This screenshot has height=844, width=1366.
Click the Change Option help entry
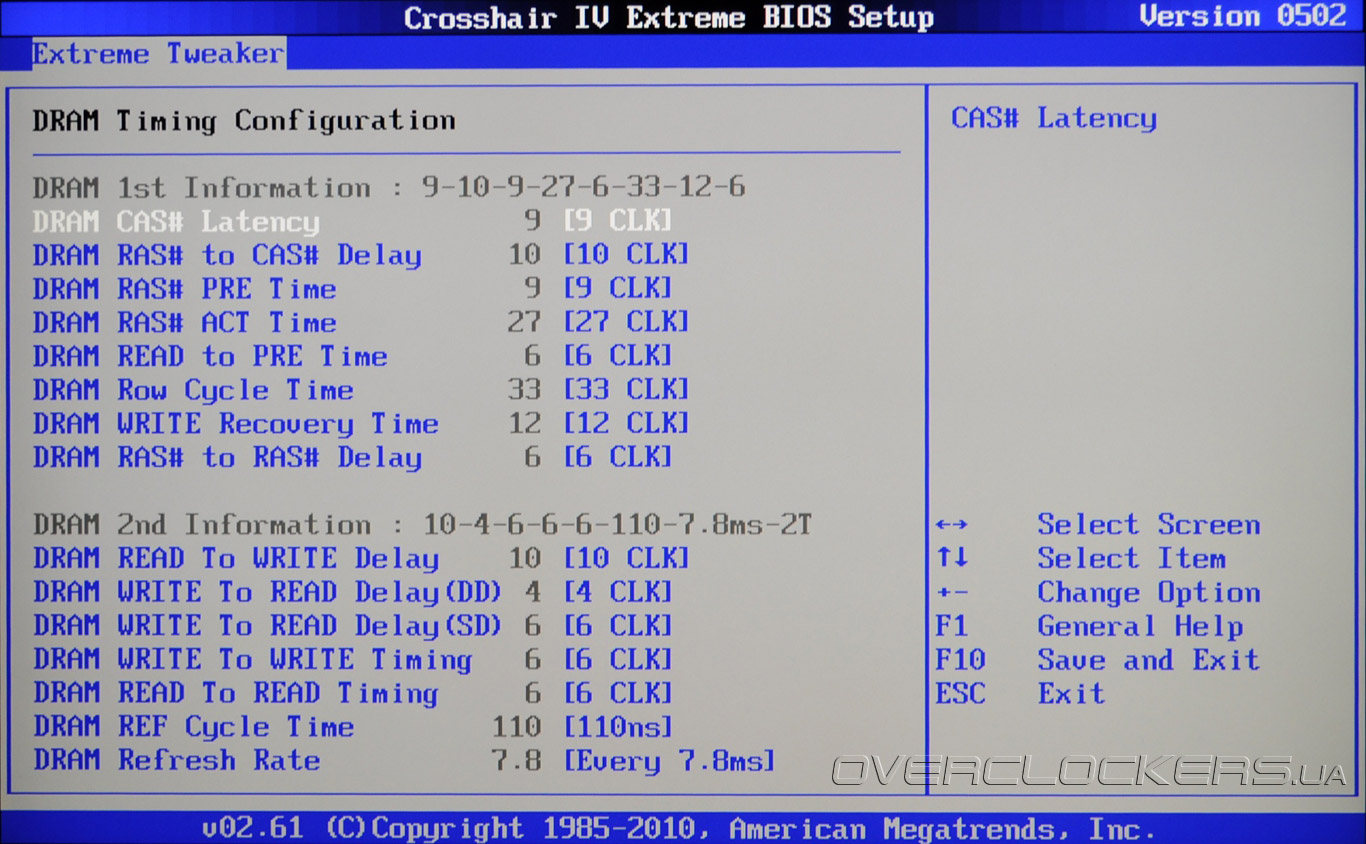(x=1149, y=593)
